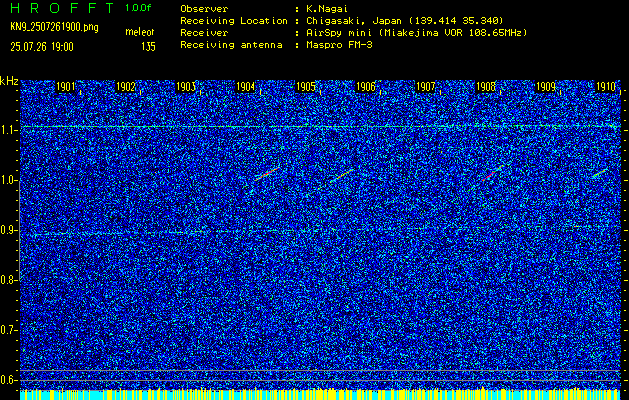
Task: Select the 1903 time marker
Action: pyautogui.click(x=186, y=87)
